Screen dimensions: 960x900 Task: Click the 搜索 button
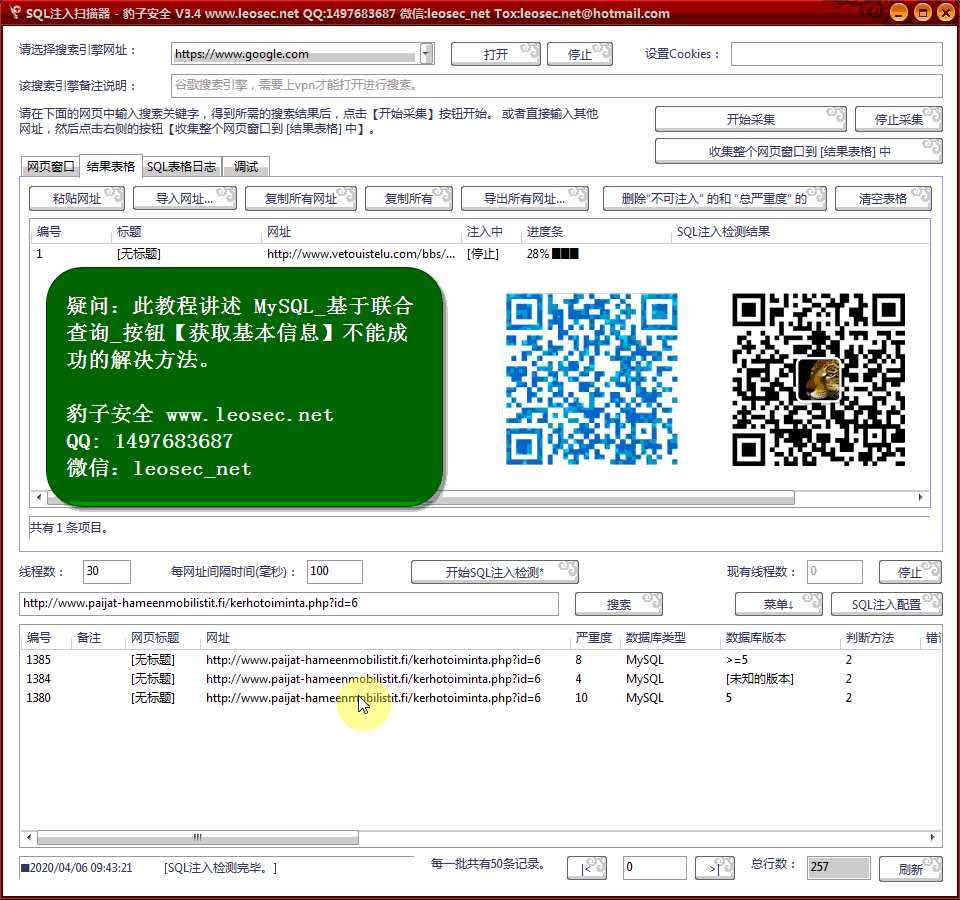point(618,604)
